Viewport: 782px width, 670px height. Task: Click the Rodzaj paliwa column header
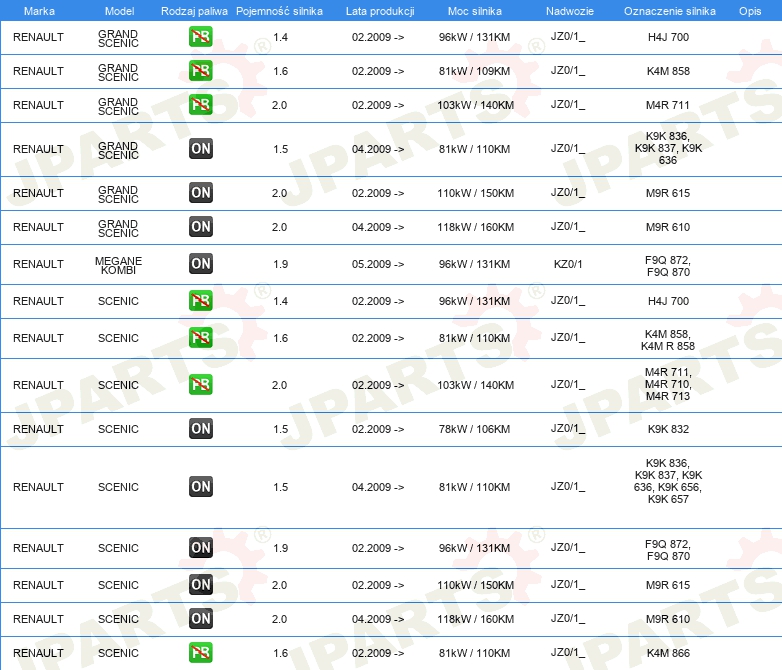194,11
